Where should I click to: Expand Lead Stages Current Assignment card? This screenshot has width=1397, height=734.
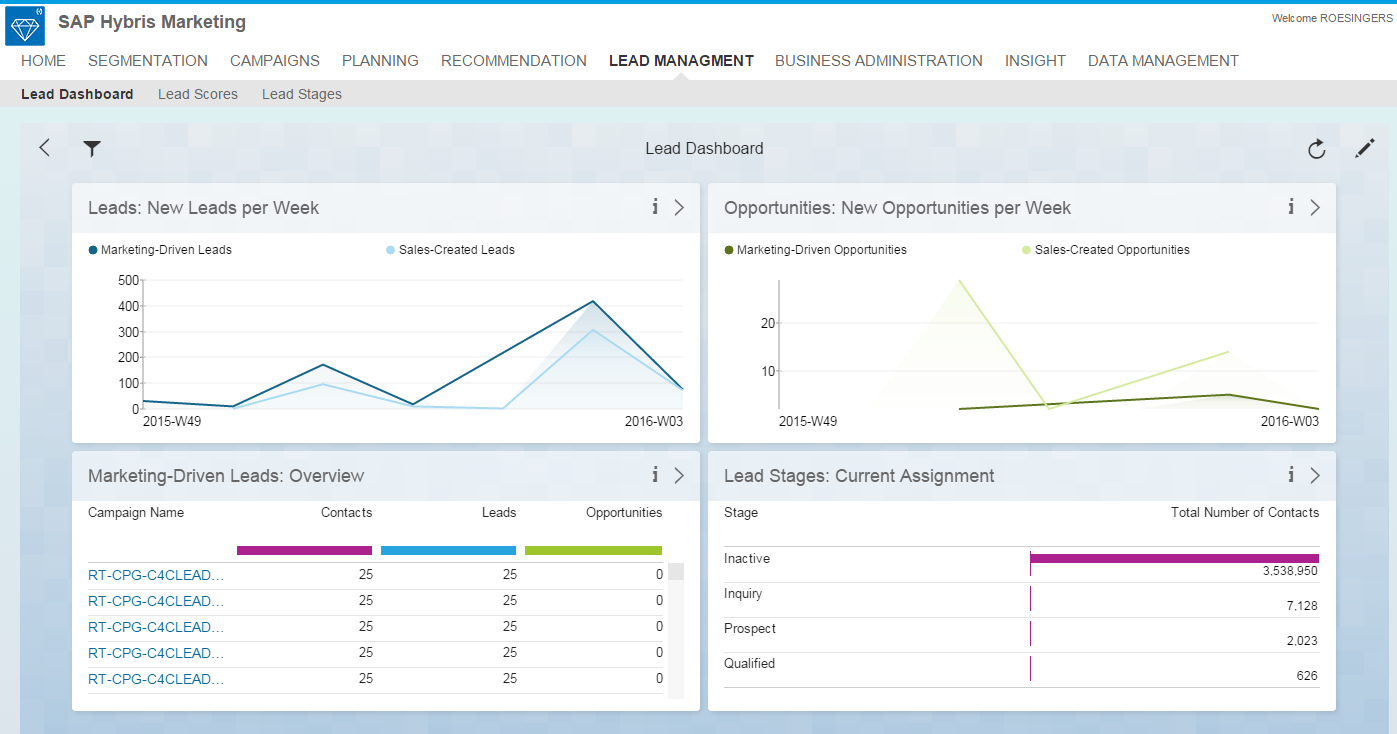[x=1315, y=475]
